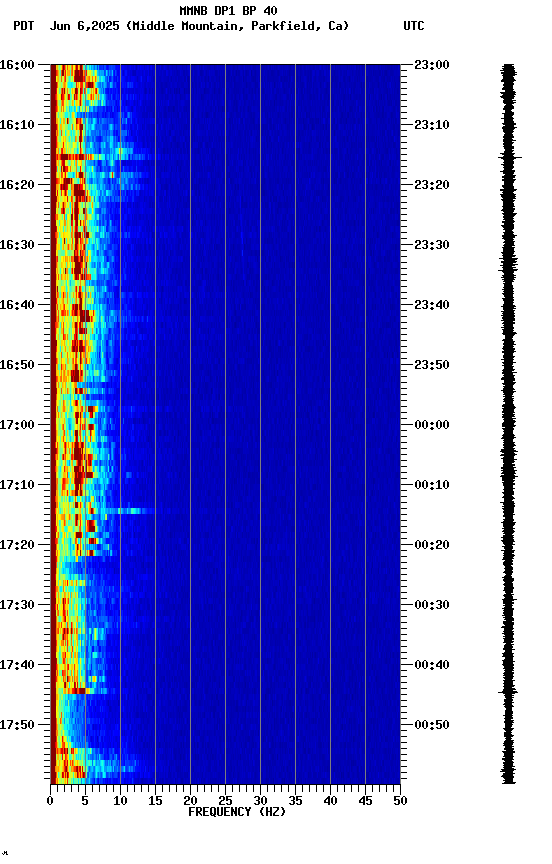Click the "00:00" UTC time label
552x864 pixels.
tap(432, 425)
